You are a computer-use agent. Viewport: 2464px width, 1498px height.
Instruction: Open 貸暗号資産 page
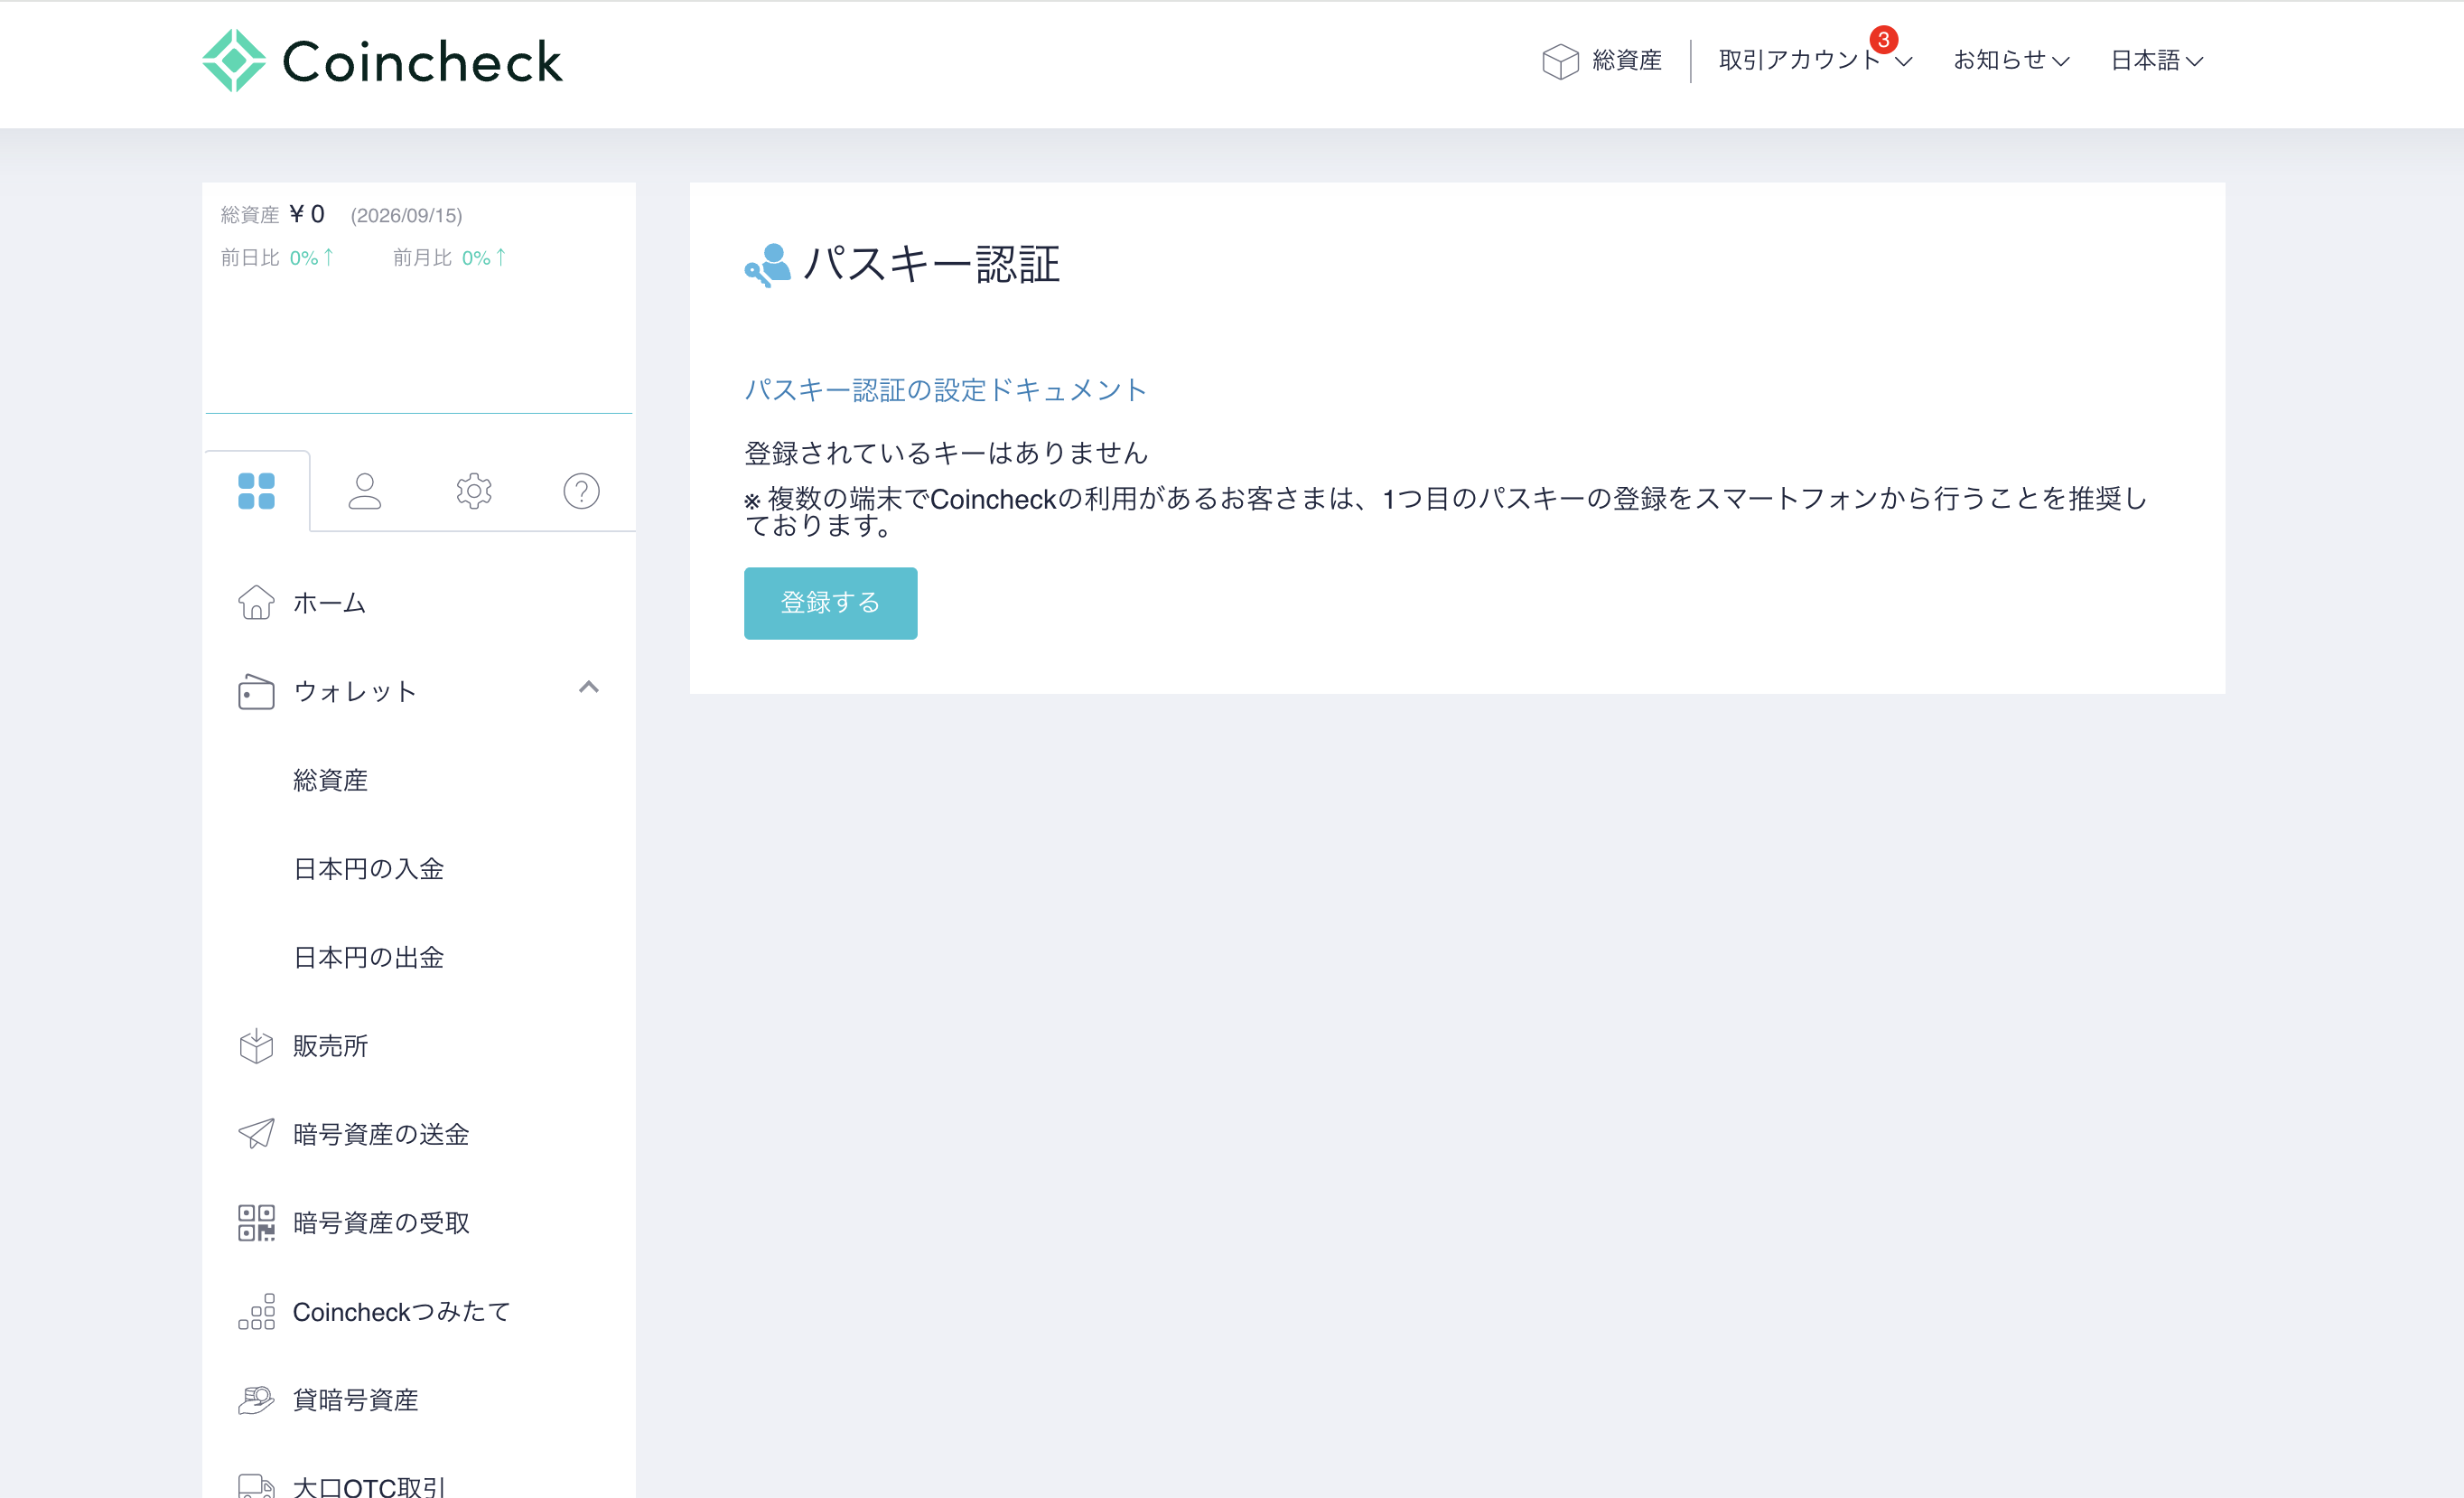click(356, 1400)
